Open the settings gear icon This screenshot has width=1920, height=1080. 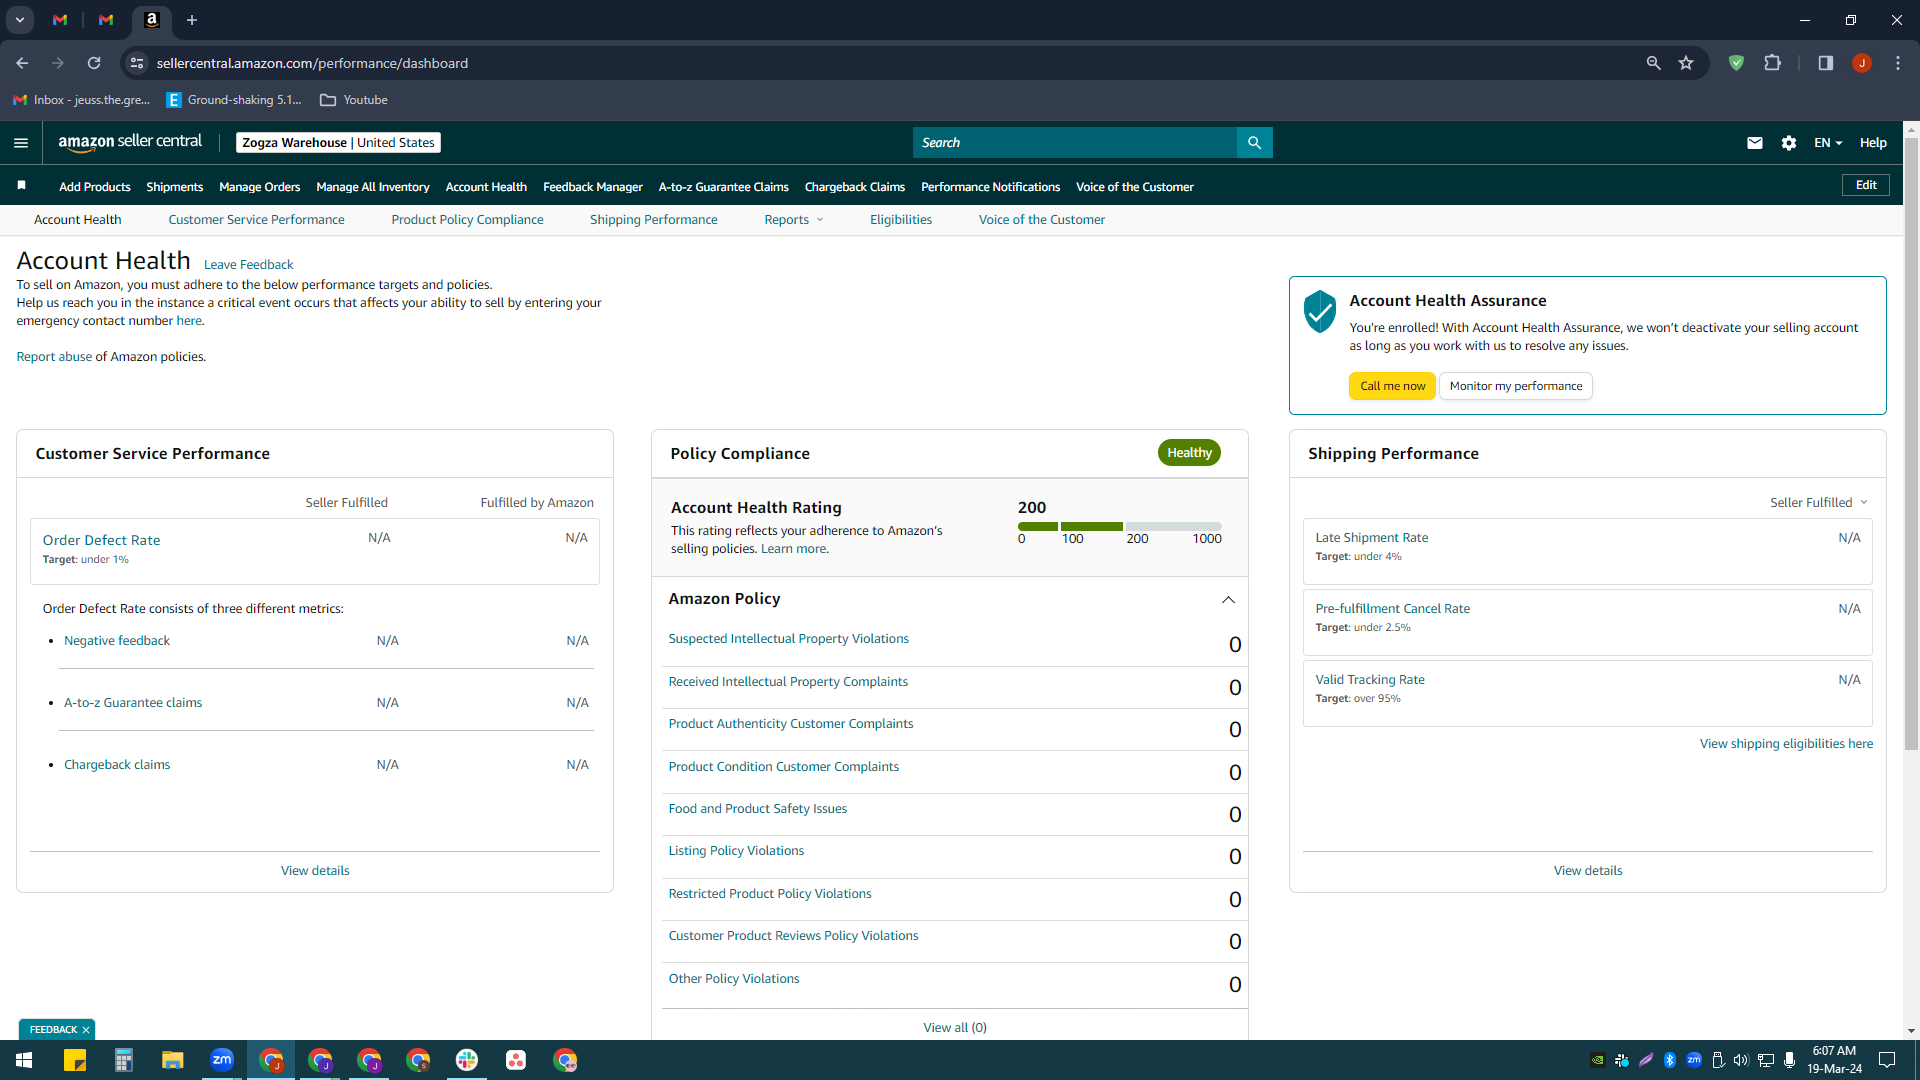[1789, 143]
